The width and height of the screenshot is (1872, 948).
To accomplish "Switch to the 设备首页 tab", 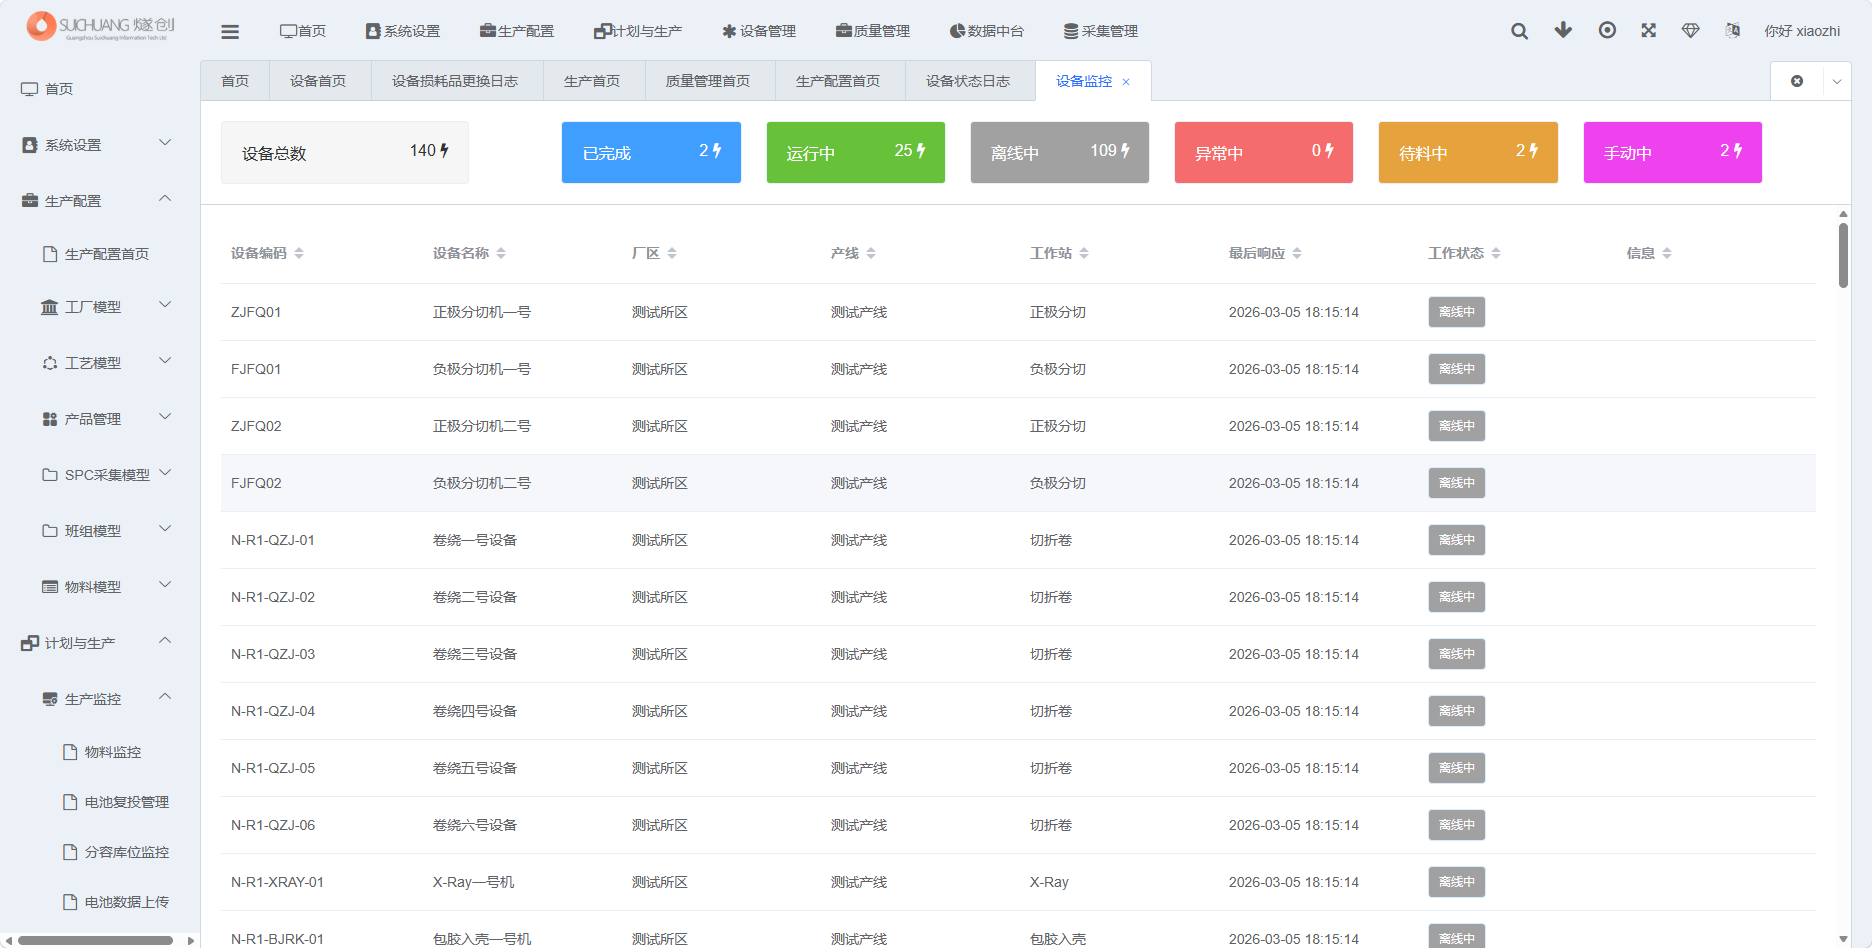I will tap(319, 81).
